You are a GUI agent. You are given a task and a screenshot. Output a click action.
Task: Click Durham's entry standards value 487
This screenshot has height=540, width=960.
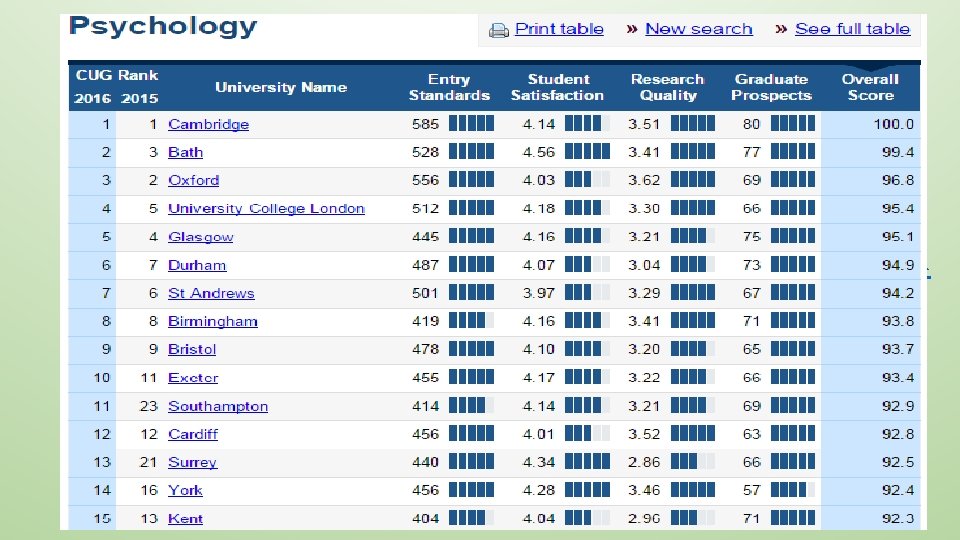point(425,265)
